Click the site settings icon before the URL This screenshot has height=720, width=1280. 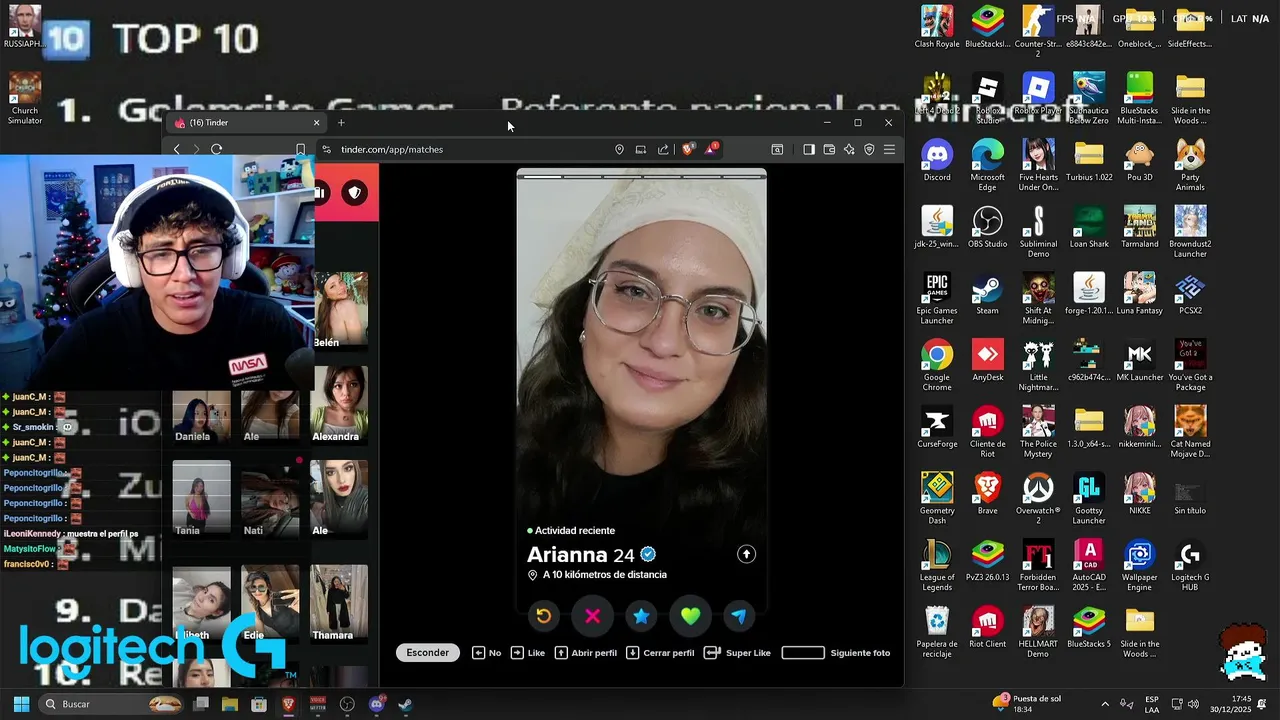pos(326,149)
